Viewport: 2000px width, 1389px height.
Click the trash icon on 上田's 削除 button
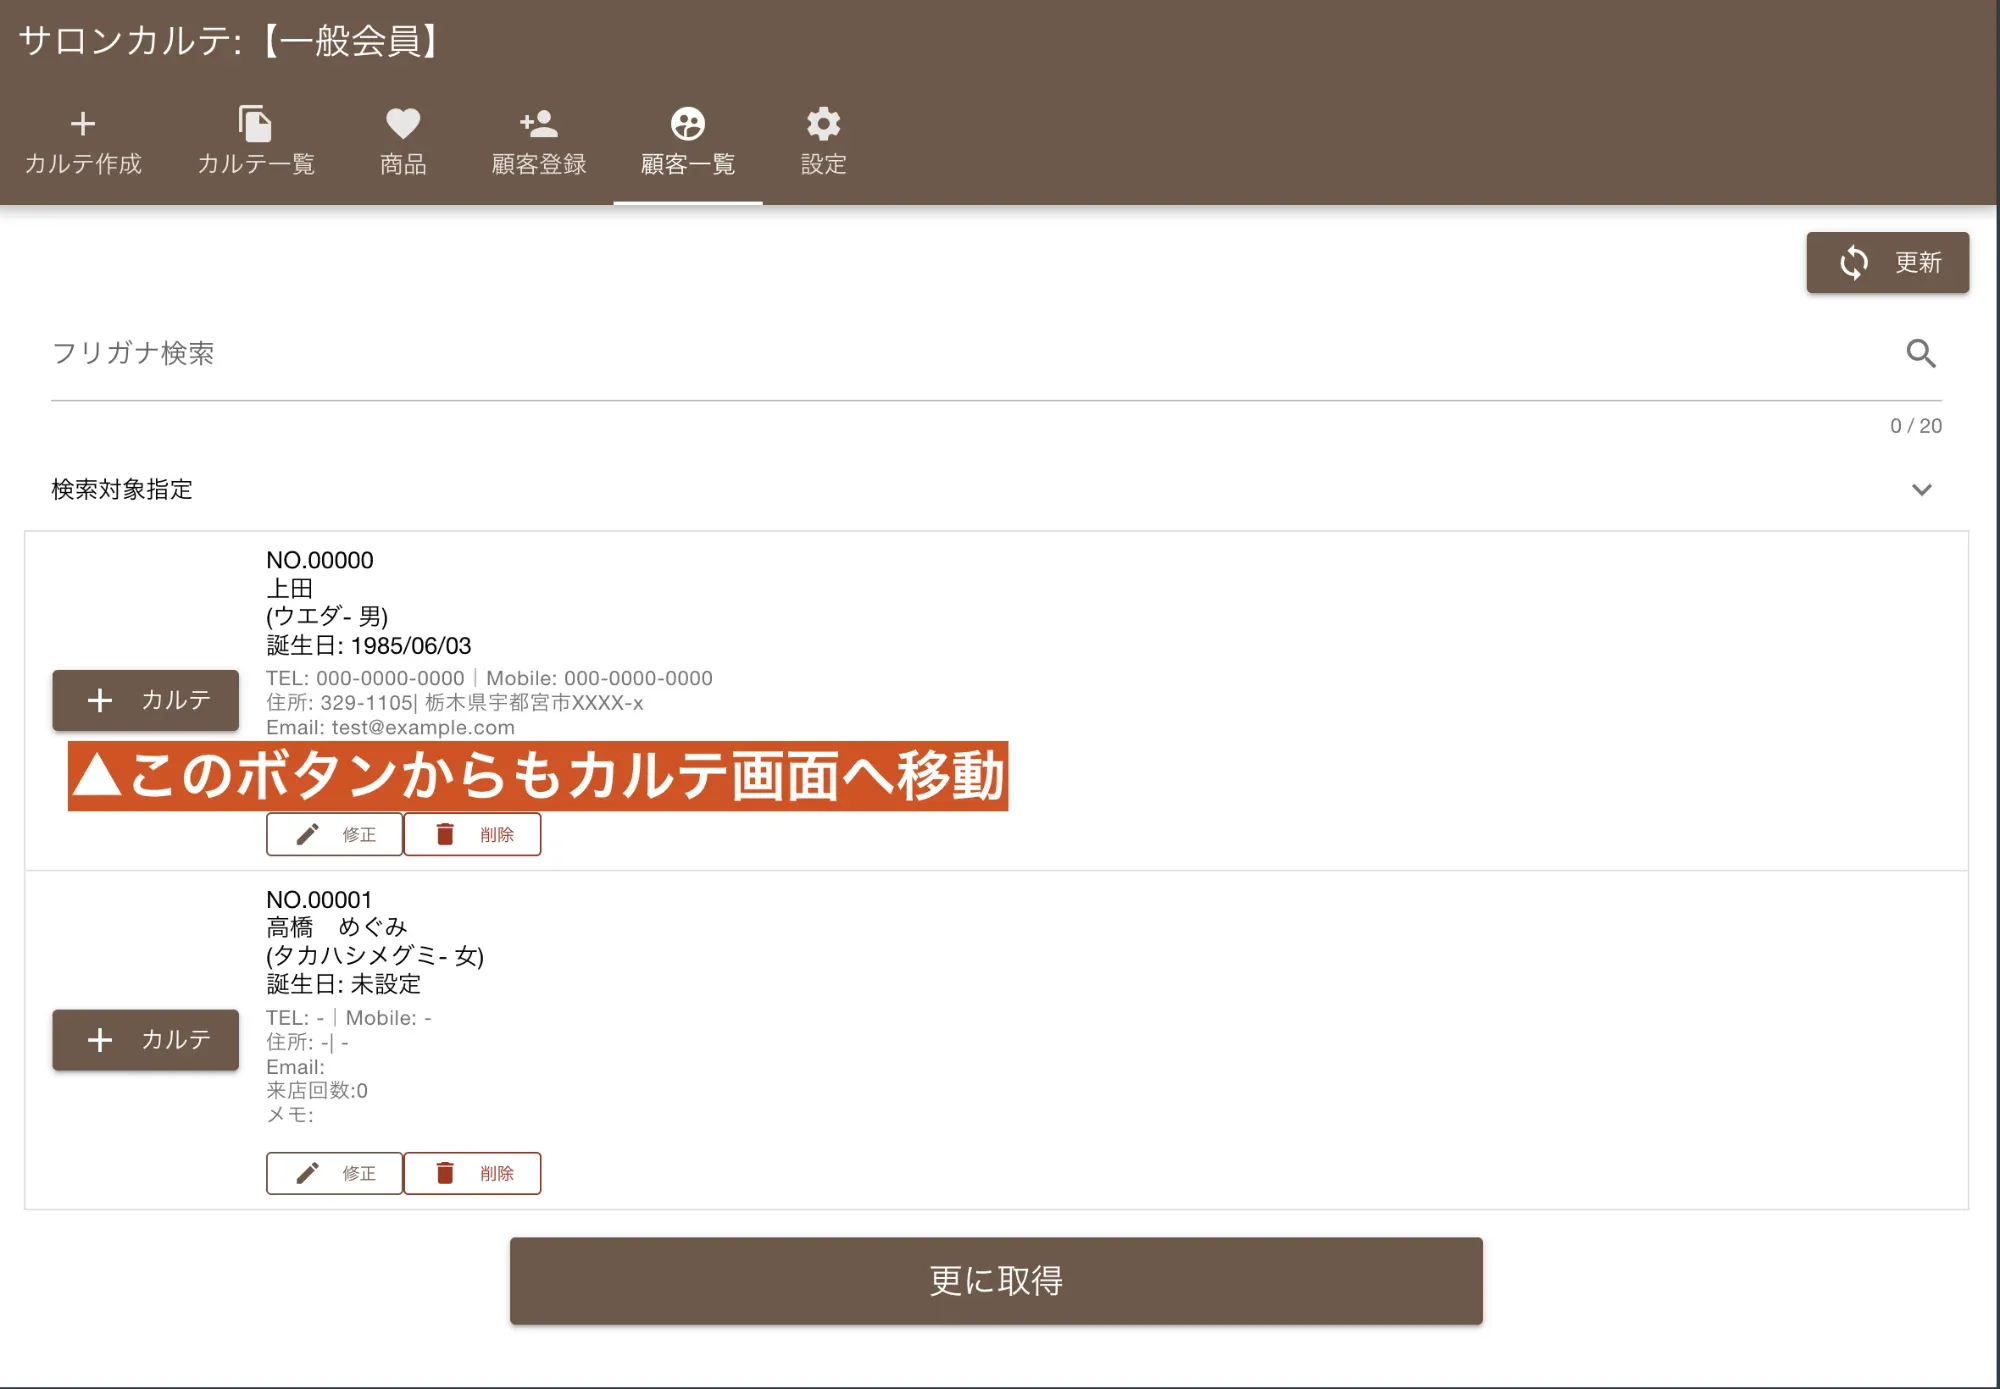445,833
